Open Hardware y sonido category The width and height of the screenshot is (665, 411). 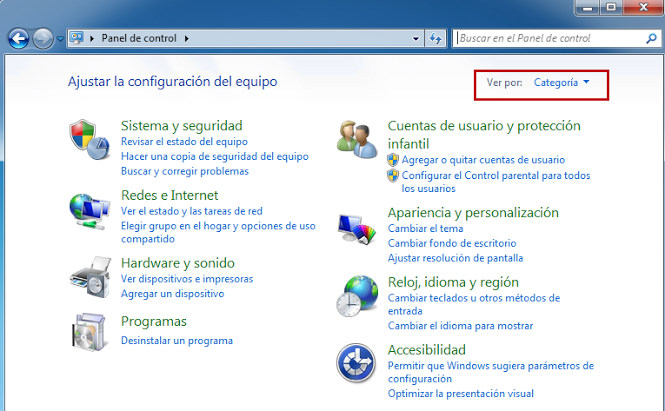pos(178,263)
